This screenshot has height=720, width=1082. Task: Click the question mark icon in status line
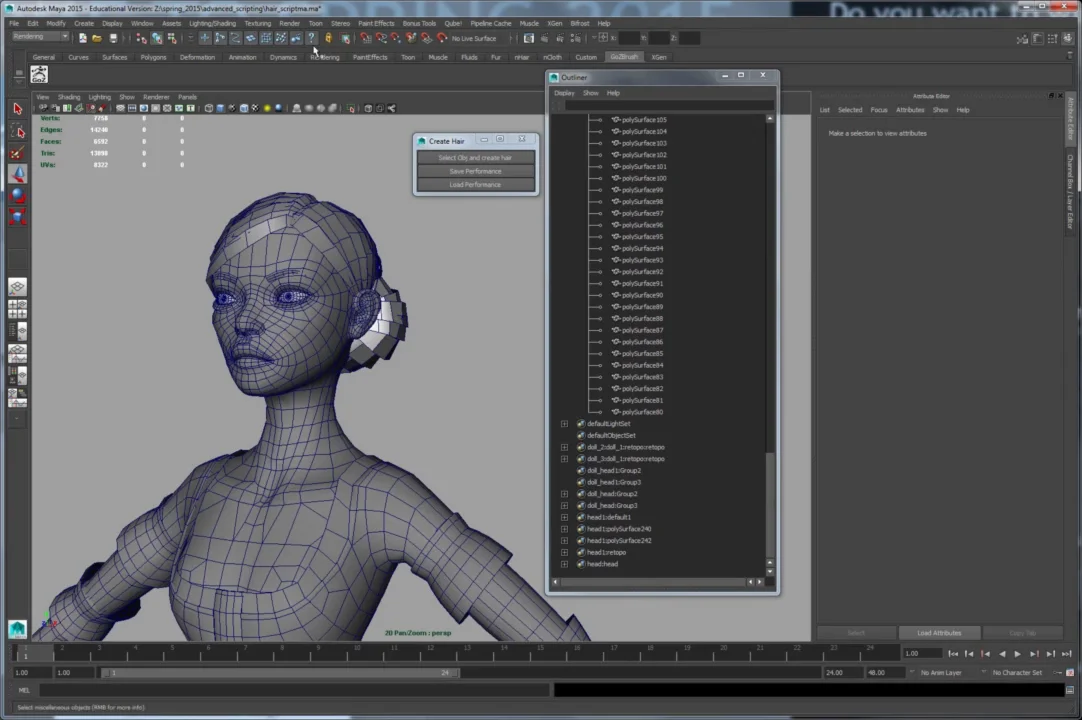[311, 38]
